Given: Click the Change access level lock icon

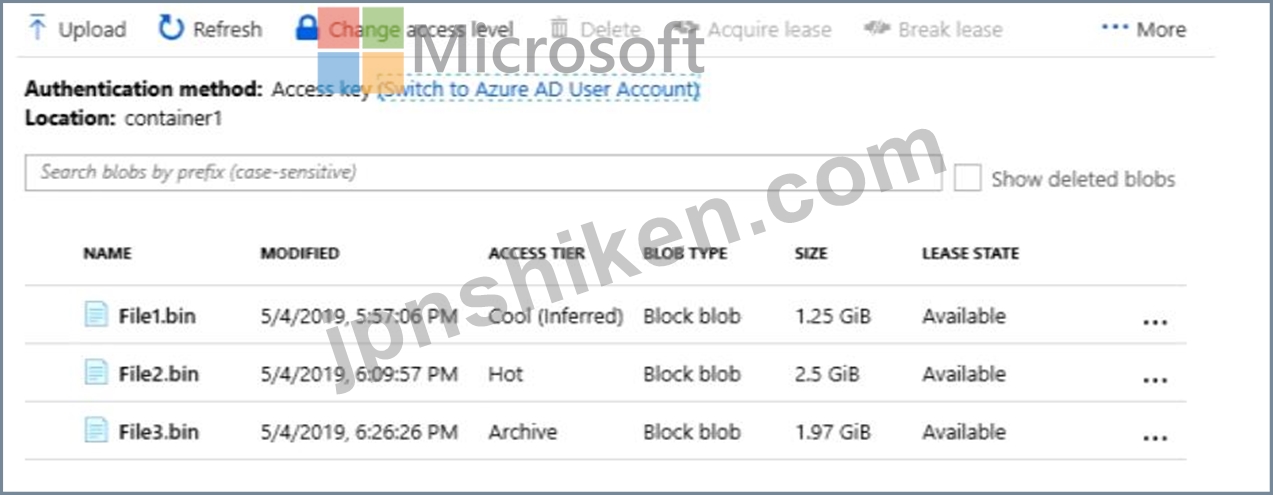Looking at the screenshot, I should coord(307,28).
